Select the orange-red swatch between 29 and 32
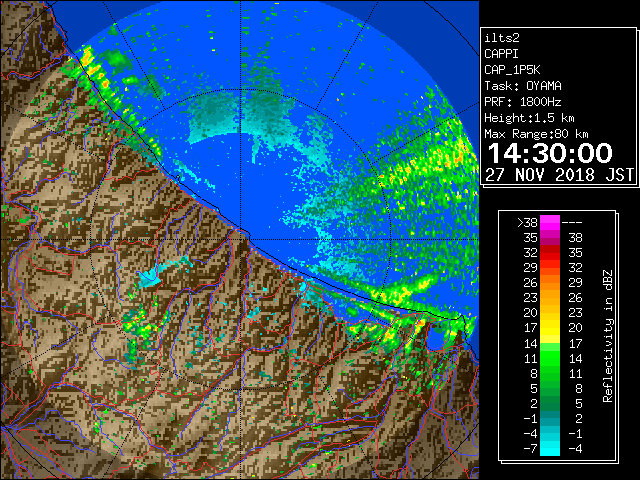The width and height of the screenshot is (640, 480). (x=549, y=268)
